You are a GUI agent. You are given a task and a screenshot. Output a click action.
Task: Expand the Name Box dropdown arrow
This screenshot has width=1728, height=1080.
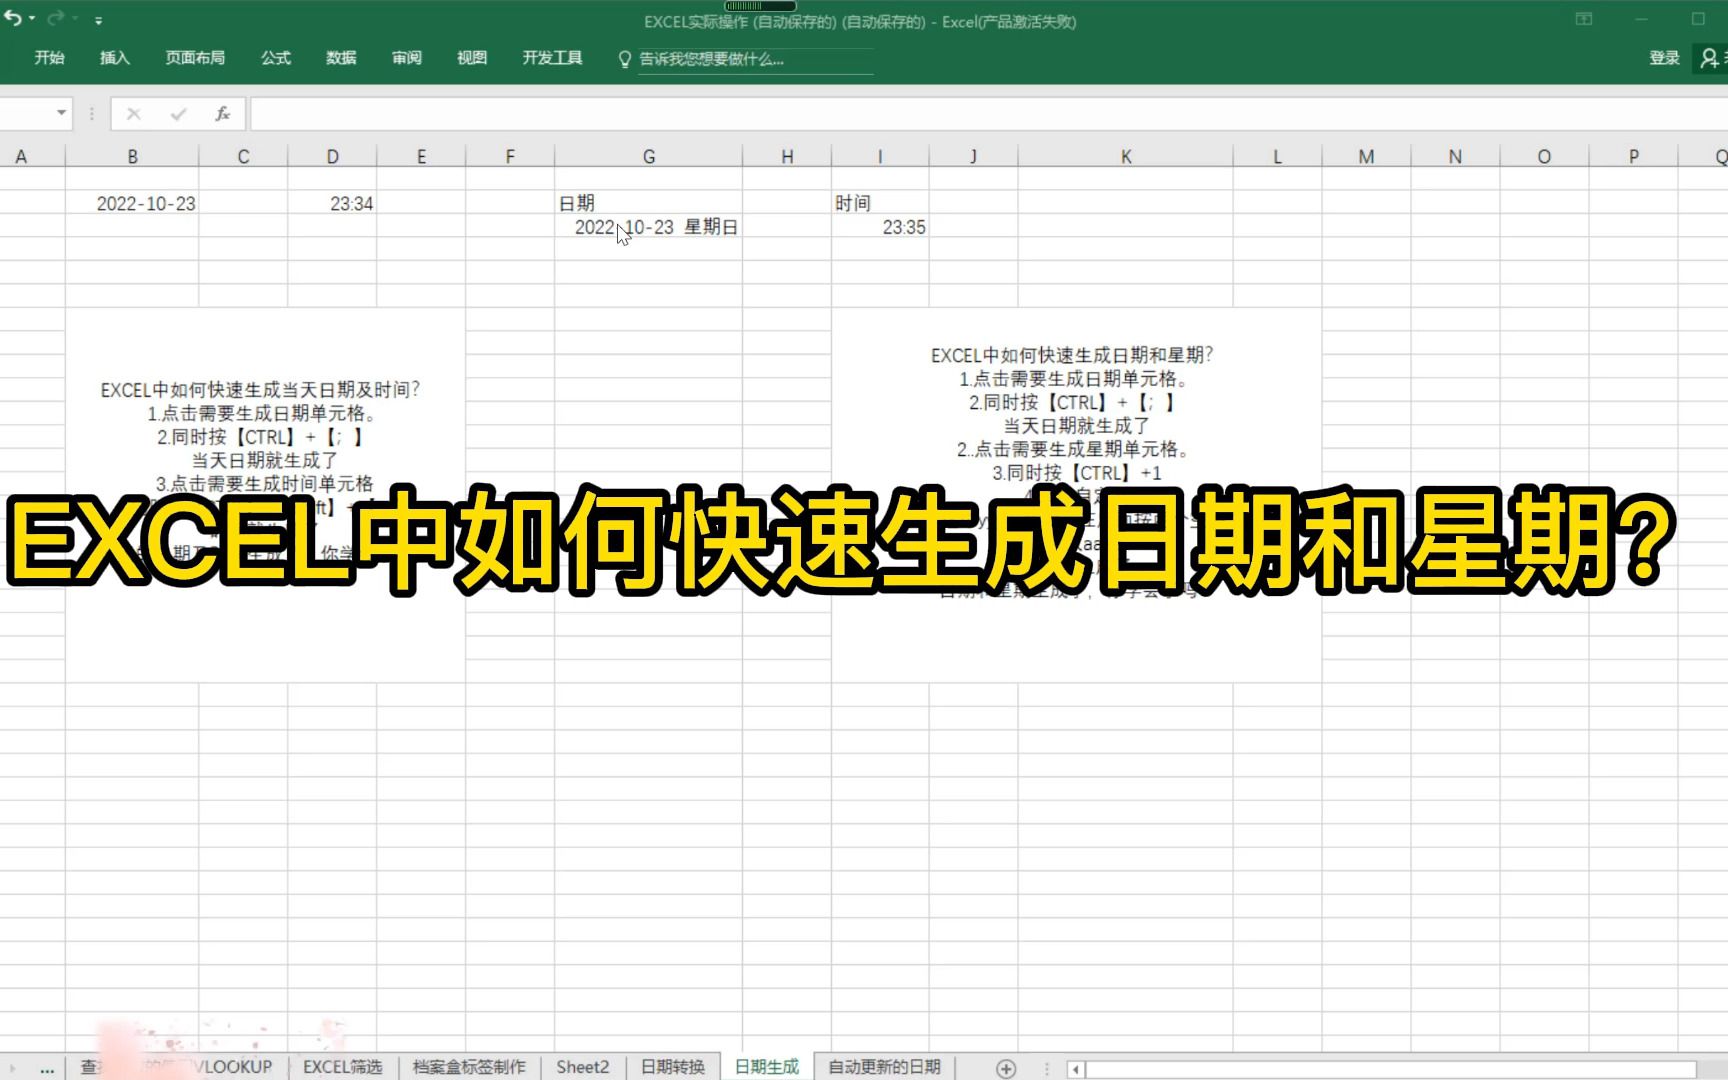click(x=61, y=113)
